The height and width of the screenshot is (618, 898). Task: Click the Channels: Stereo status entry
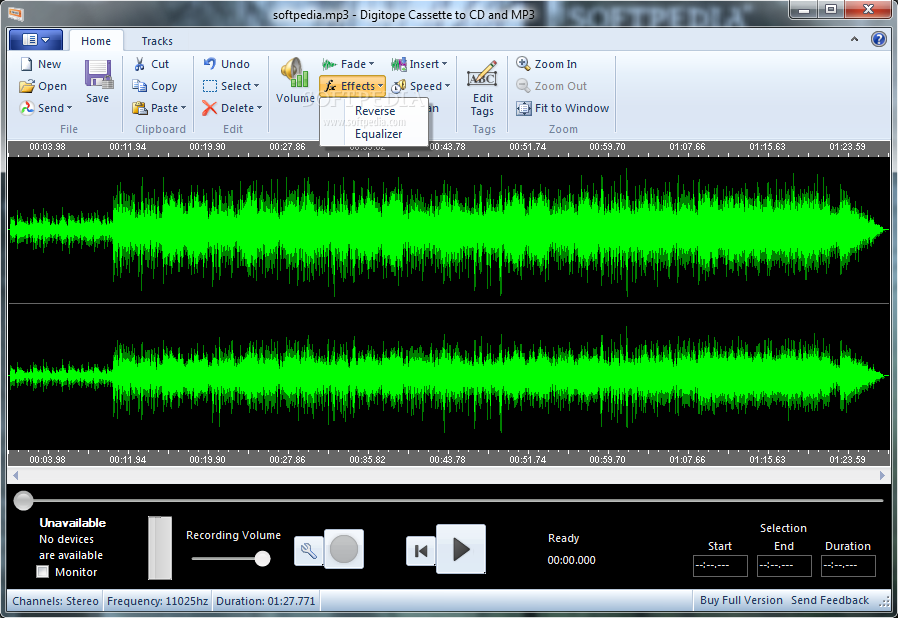56,601
